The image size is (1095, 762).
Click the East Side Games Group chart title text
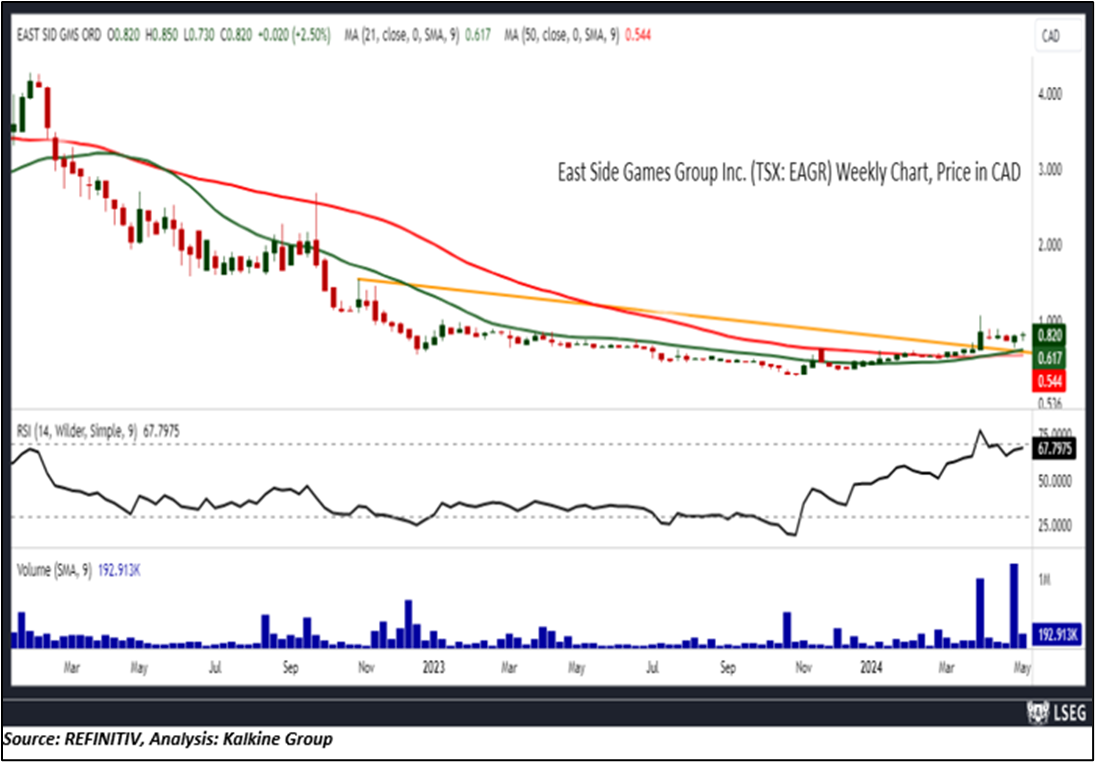pos(788,173)
